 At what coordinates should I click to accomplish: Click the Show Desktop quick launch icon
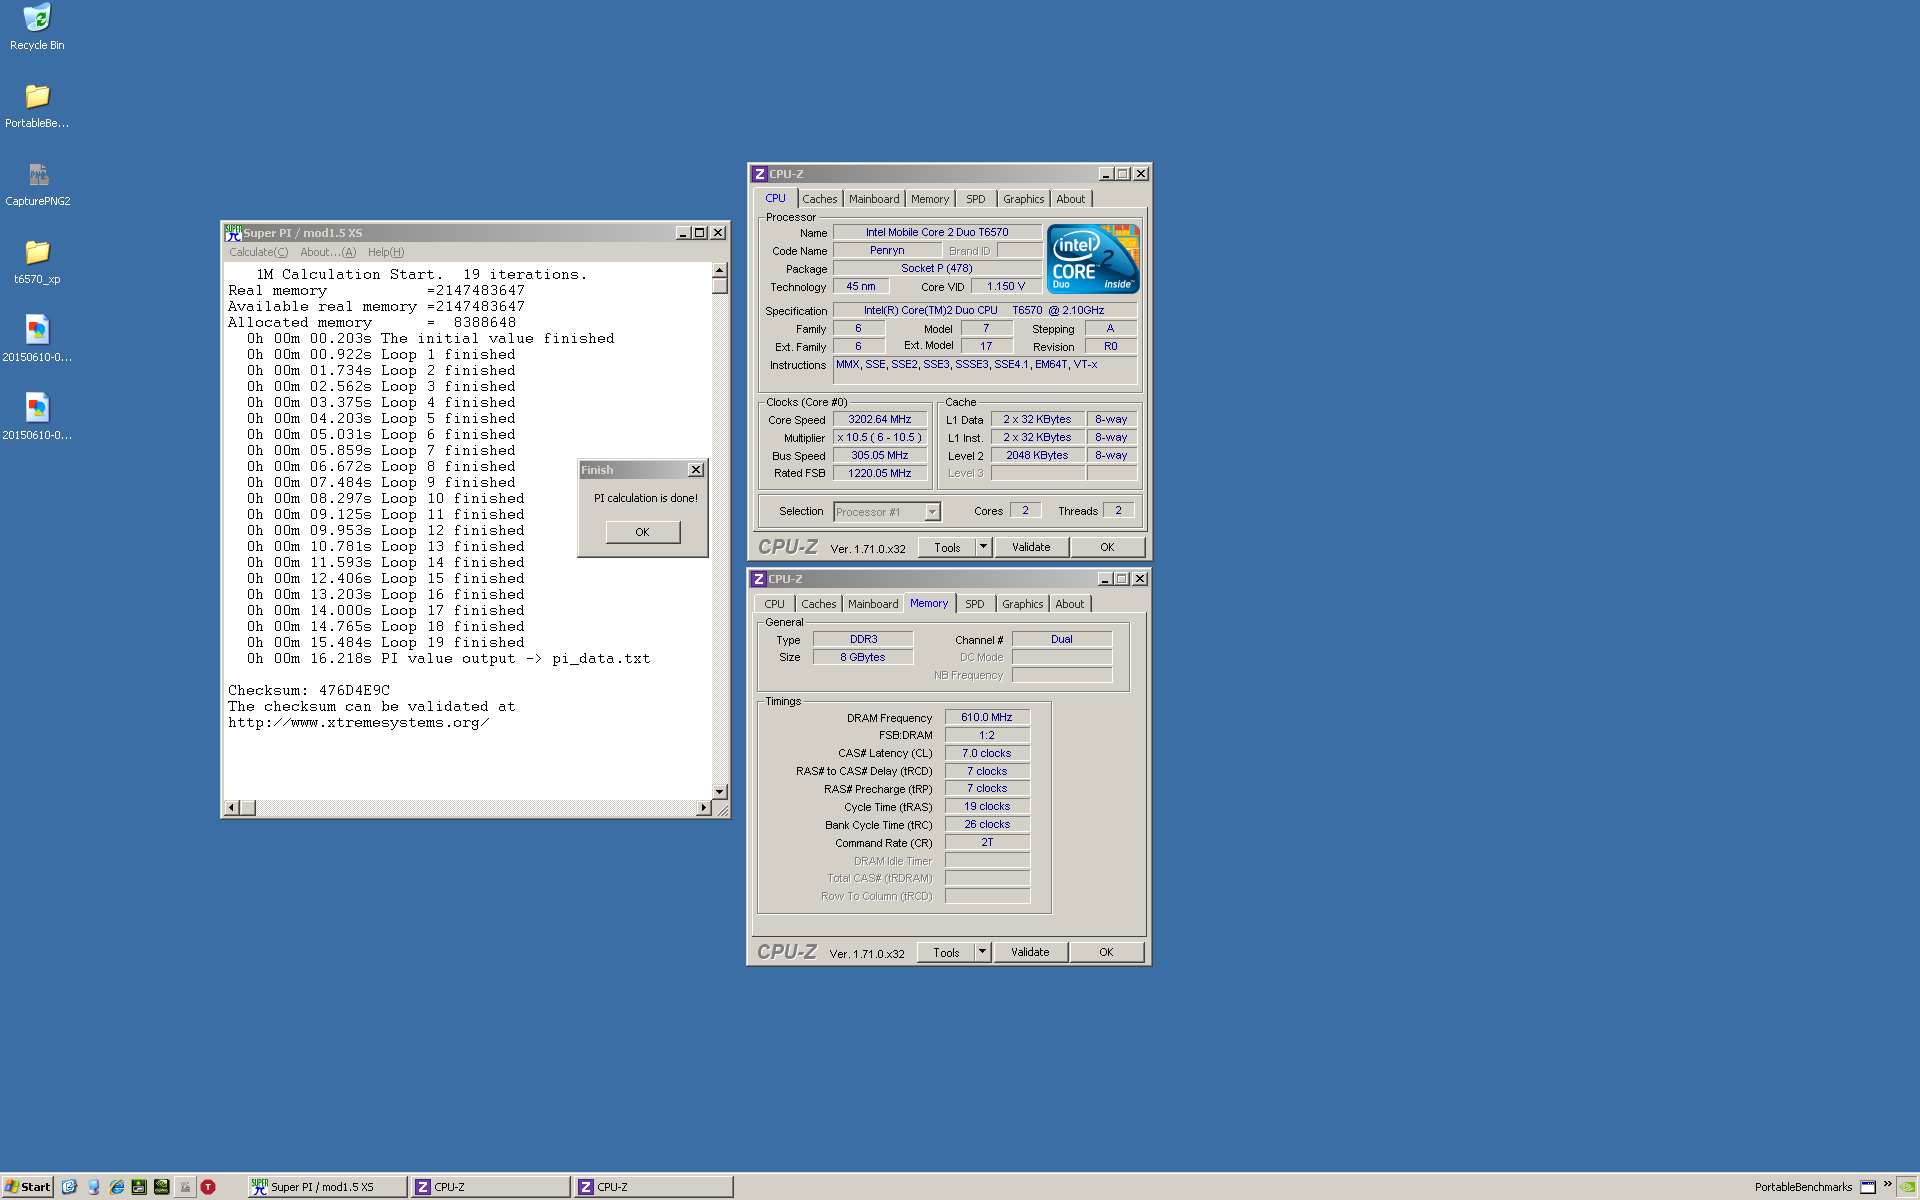pos(69,1187)
